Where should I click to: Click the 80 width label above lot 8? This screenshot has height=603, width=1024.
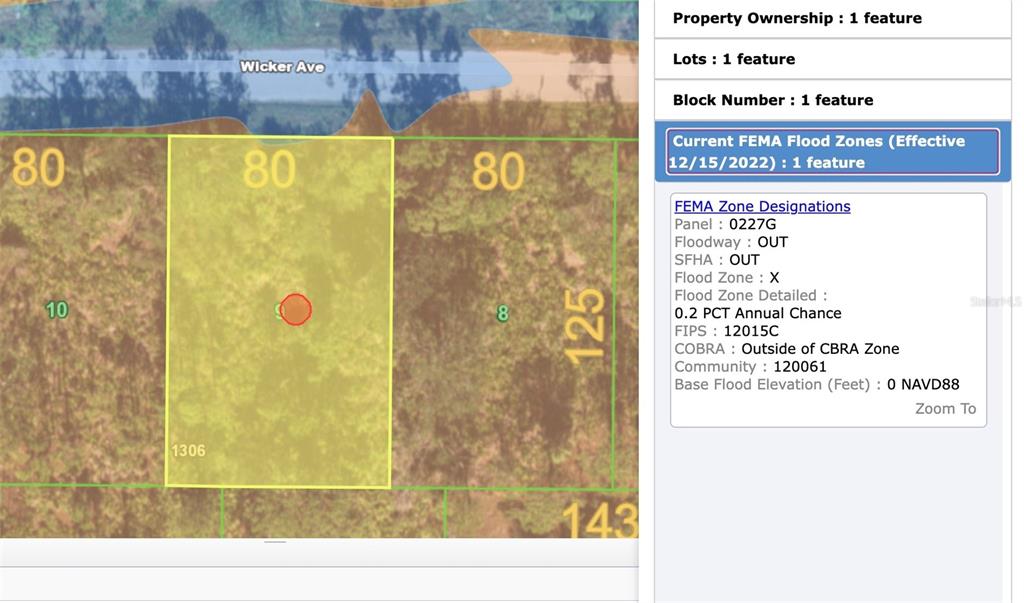498,171
